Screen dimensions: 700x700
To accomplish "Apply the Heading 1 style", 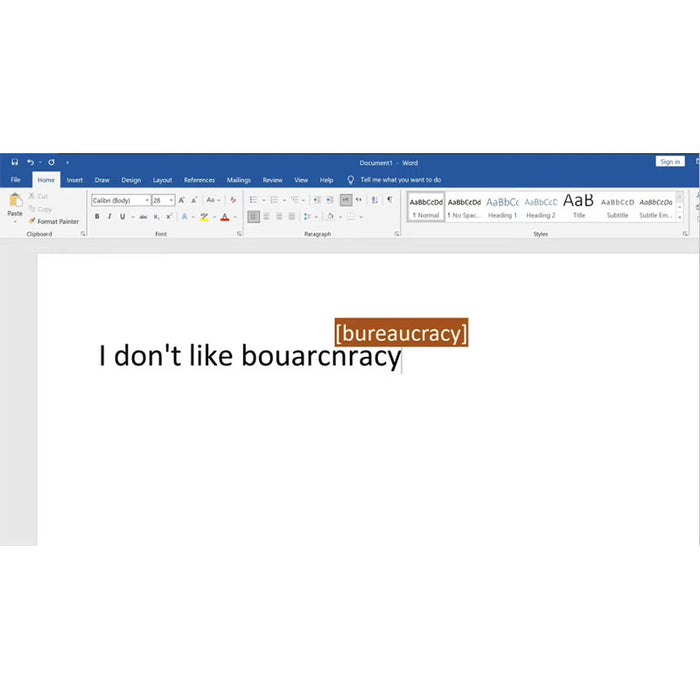I will tap(502, 206).
